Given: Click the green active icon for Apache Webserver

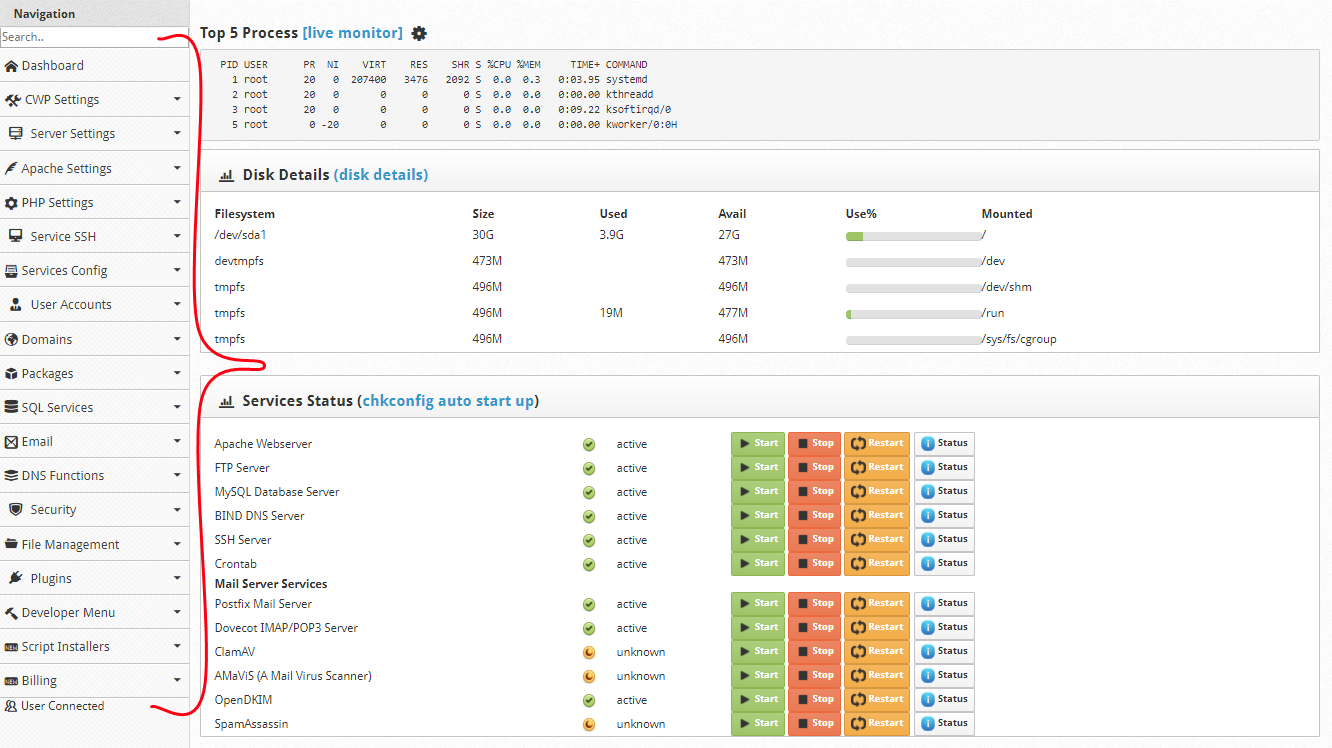Looking at the screenshot, I should click(x=589, y=444).
